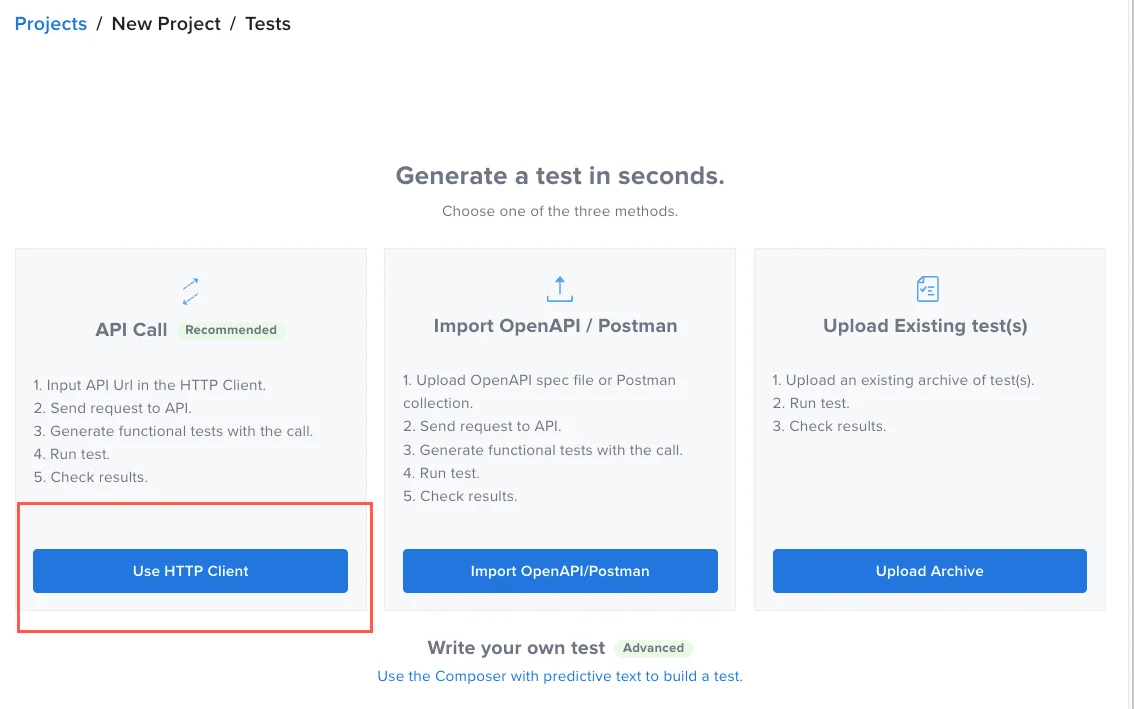Select New Project in the breadcrumb
This screenshot has width=1134, height=709.
click(x=166, y=24)
